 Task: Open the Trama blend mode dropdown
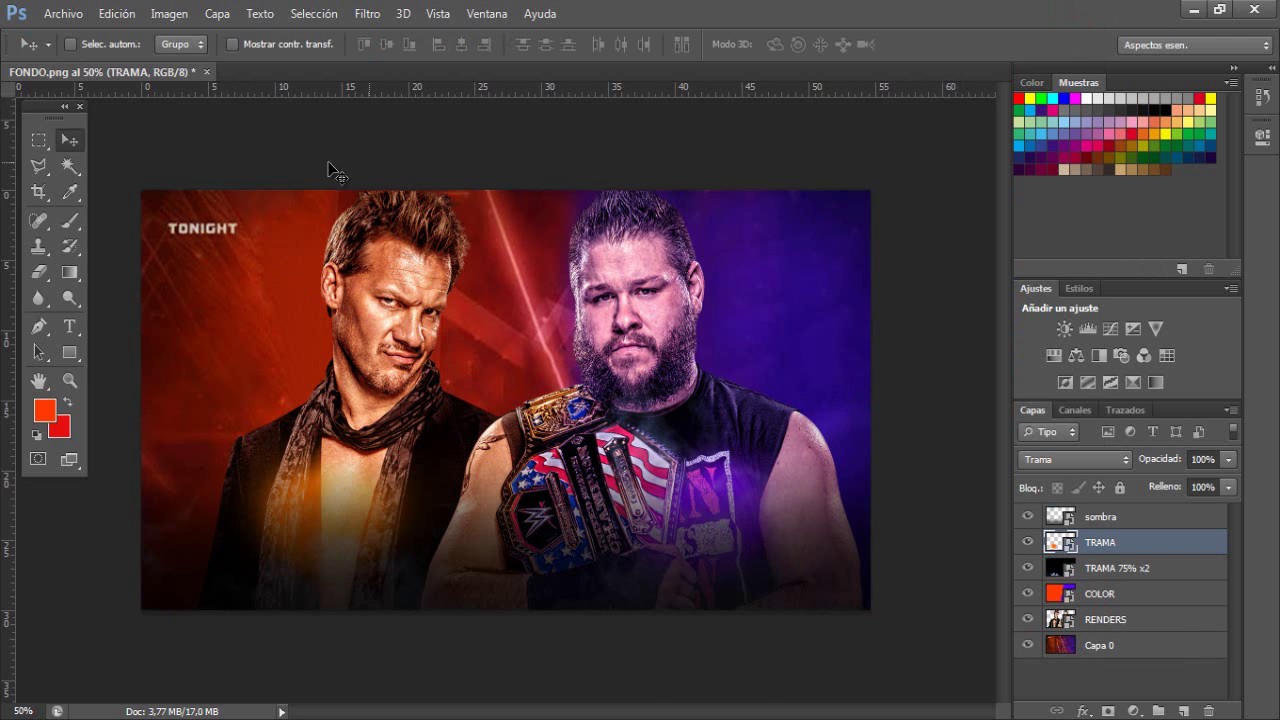[1075, 460]
